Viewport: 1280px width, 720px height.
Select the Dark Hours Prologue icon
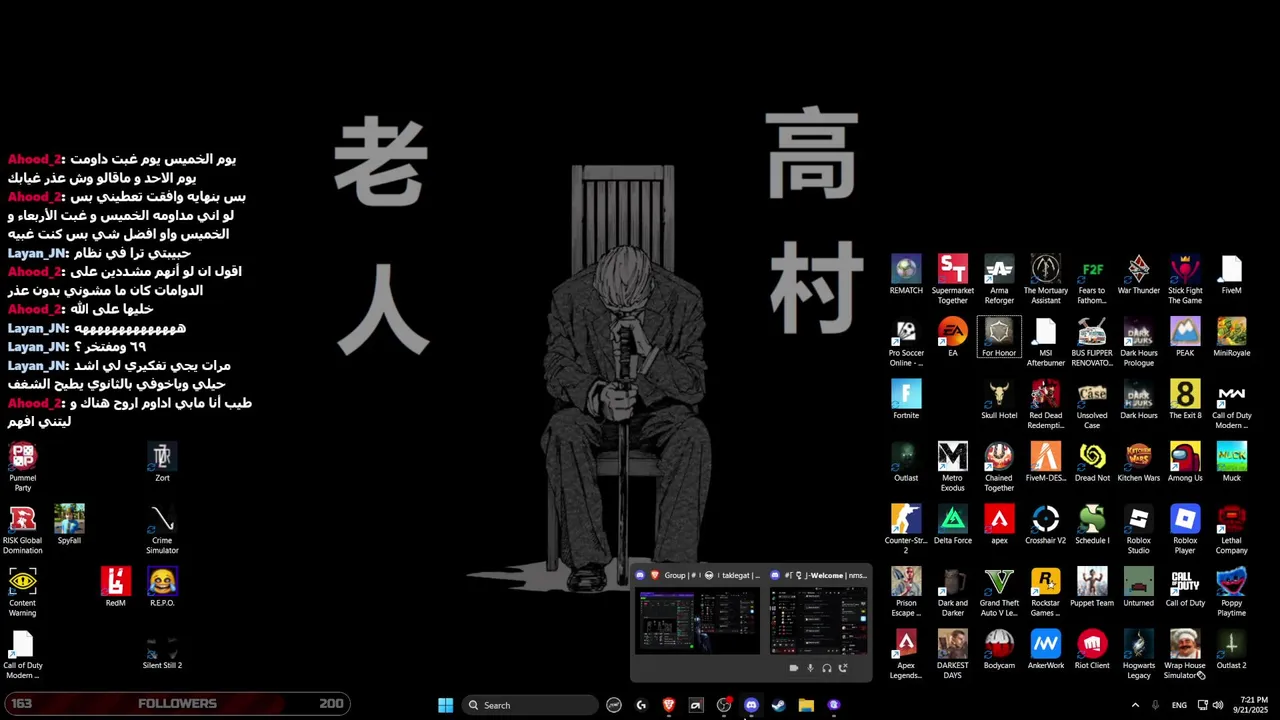[x=1138, y=342]
